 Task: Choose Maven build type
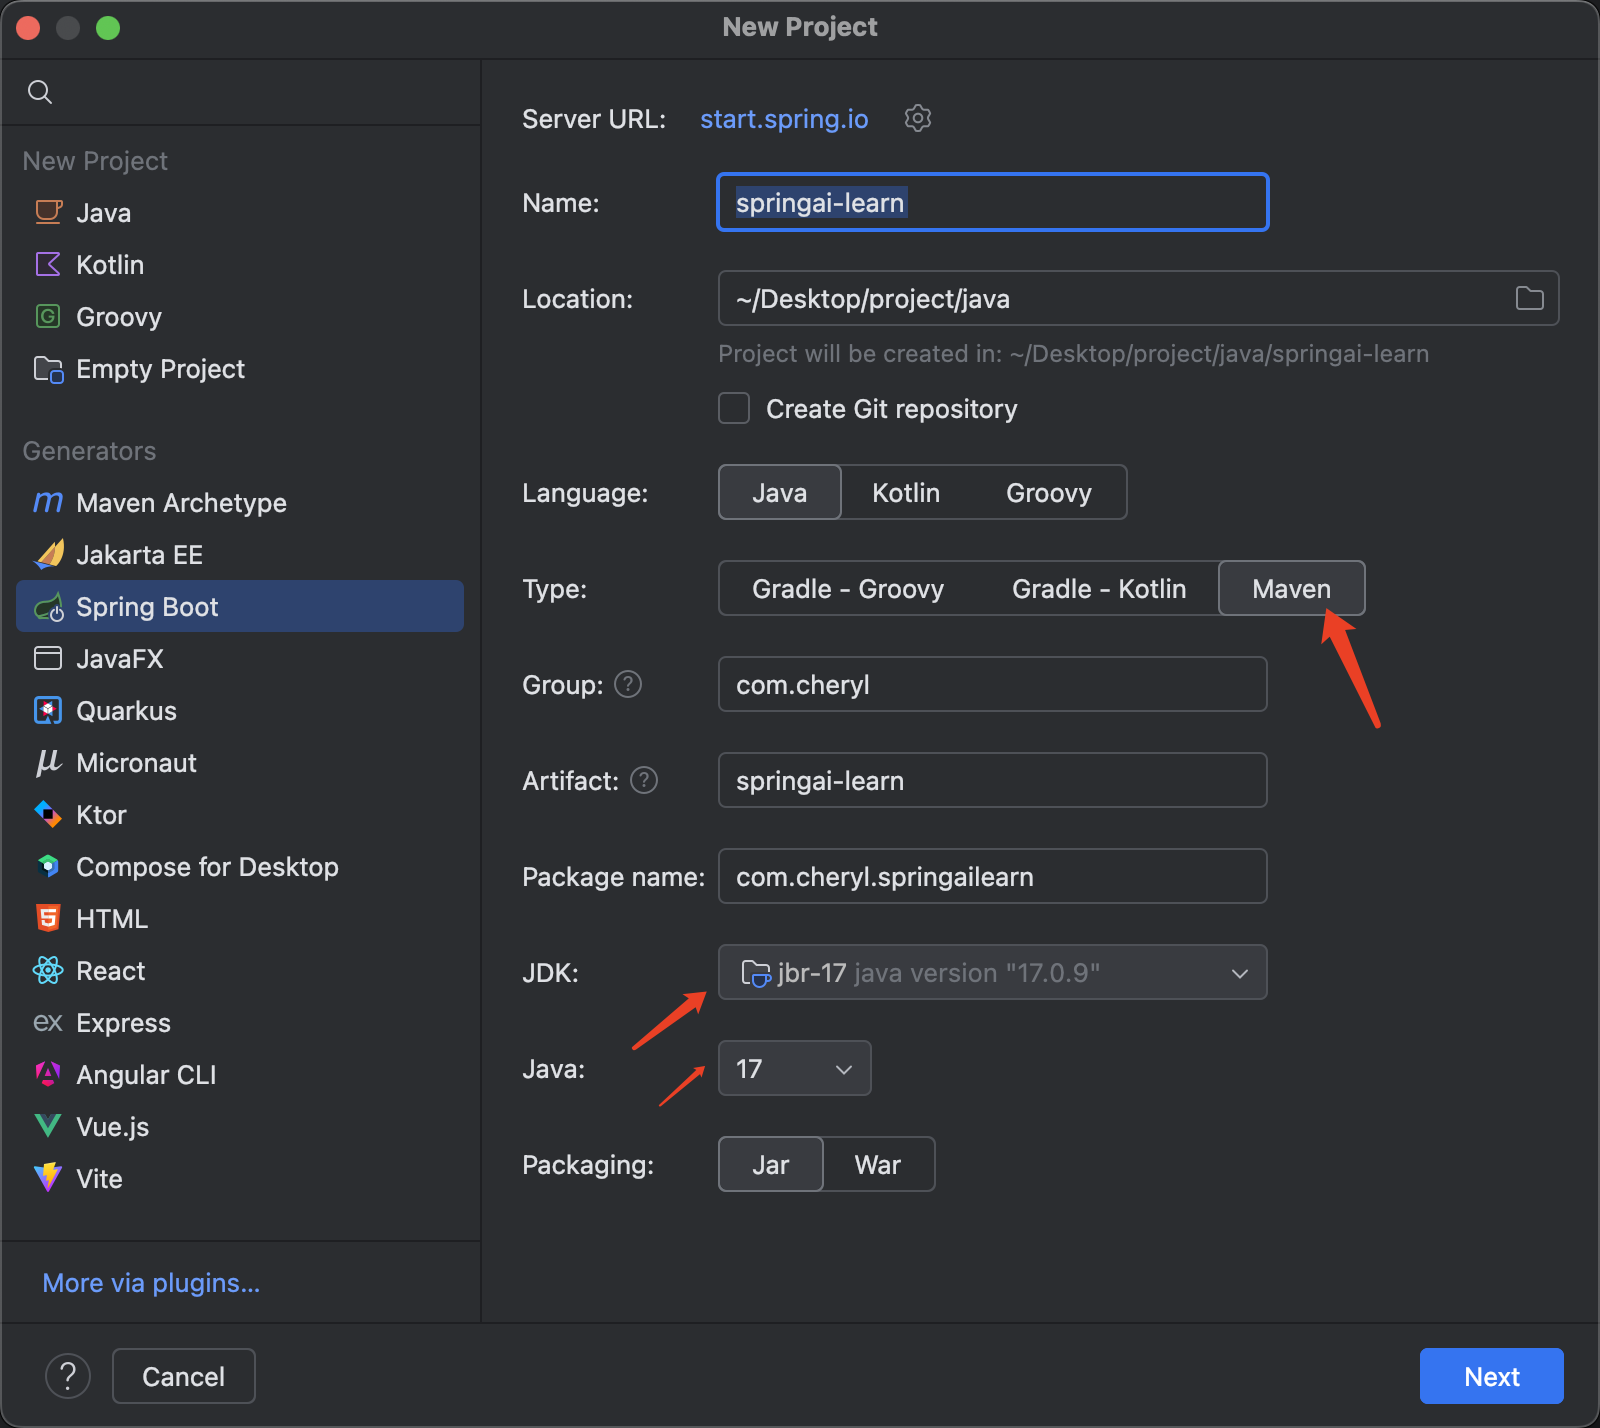[x=1292, y=588]
